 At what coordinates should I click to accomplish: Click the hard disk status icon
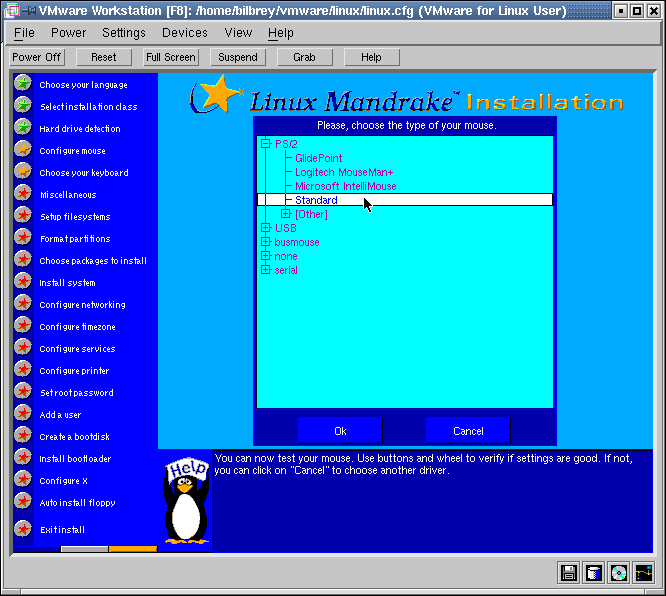[x=594, y=573]
